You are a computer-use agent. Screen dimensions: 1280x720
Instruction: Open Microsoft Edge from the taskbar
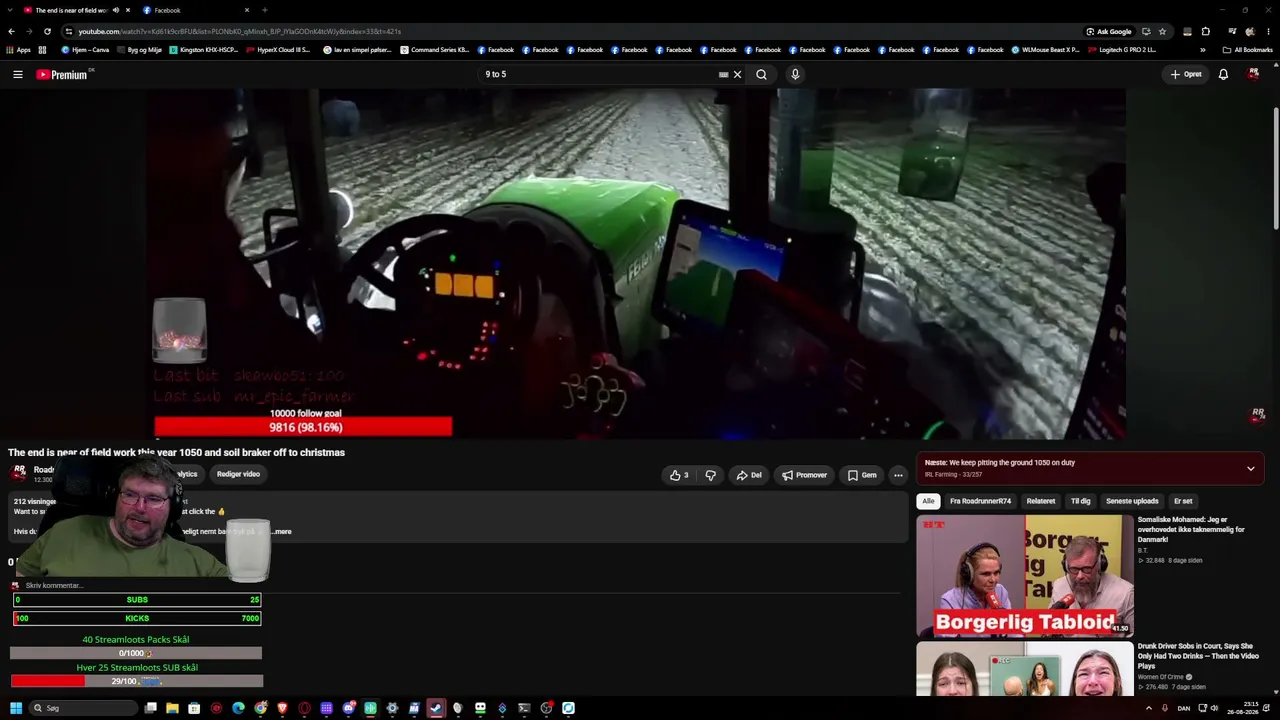point(238,708)
